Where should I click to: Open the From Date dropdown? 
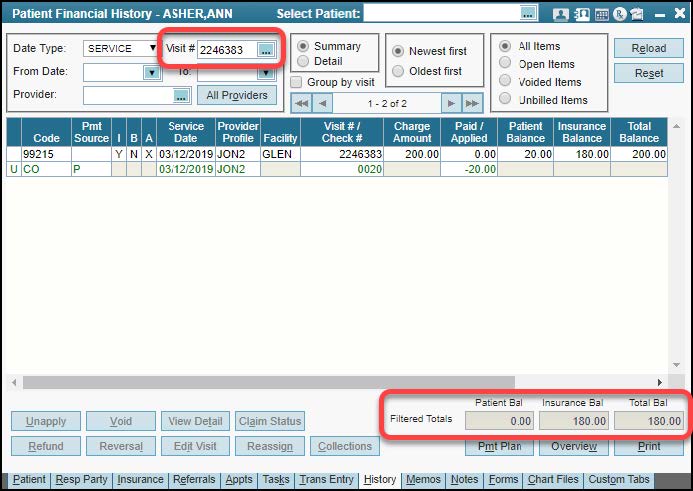pyautogui.click(x=151, y=72)
